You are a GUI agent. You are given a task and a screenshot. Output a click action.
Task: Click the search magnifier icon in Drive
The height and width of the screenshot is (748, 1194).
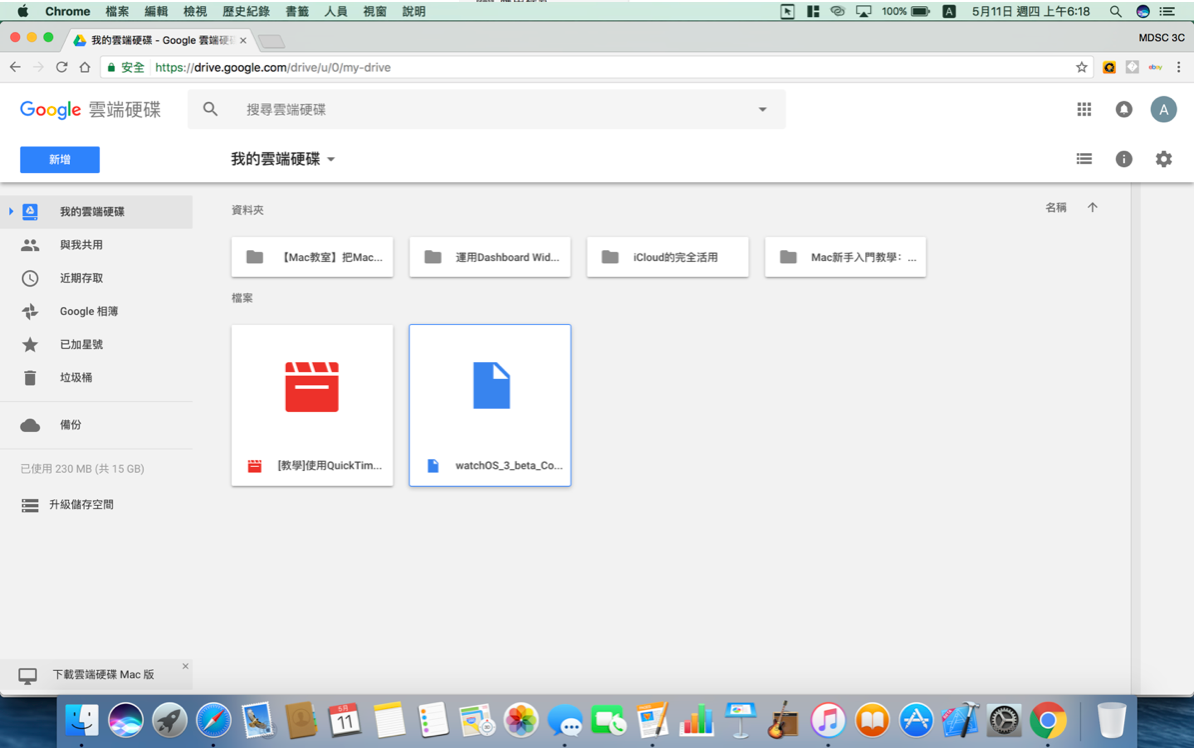[210, 109]
